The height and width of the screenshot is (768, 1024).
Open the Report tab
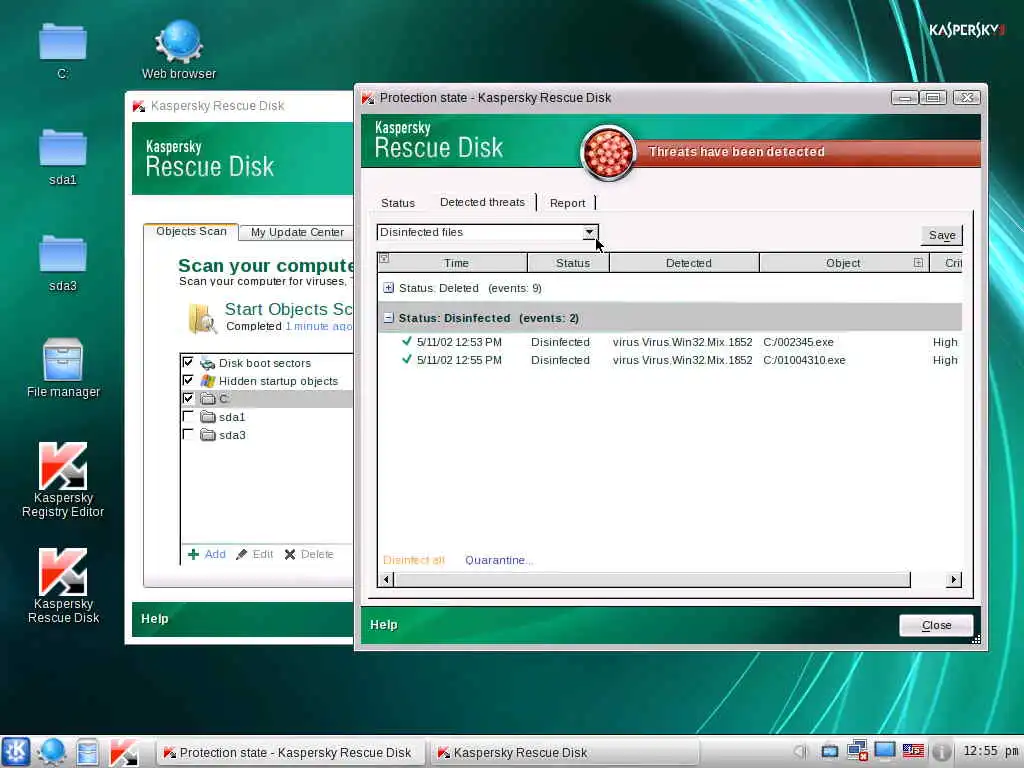tap(568, 203)
